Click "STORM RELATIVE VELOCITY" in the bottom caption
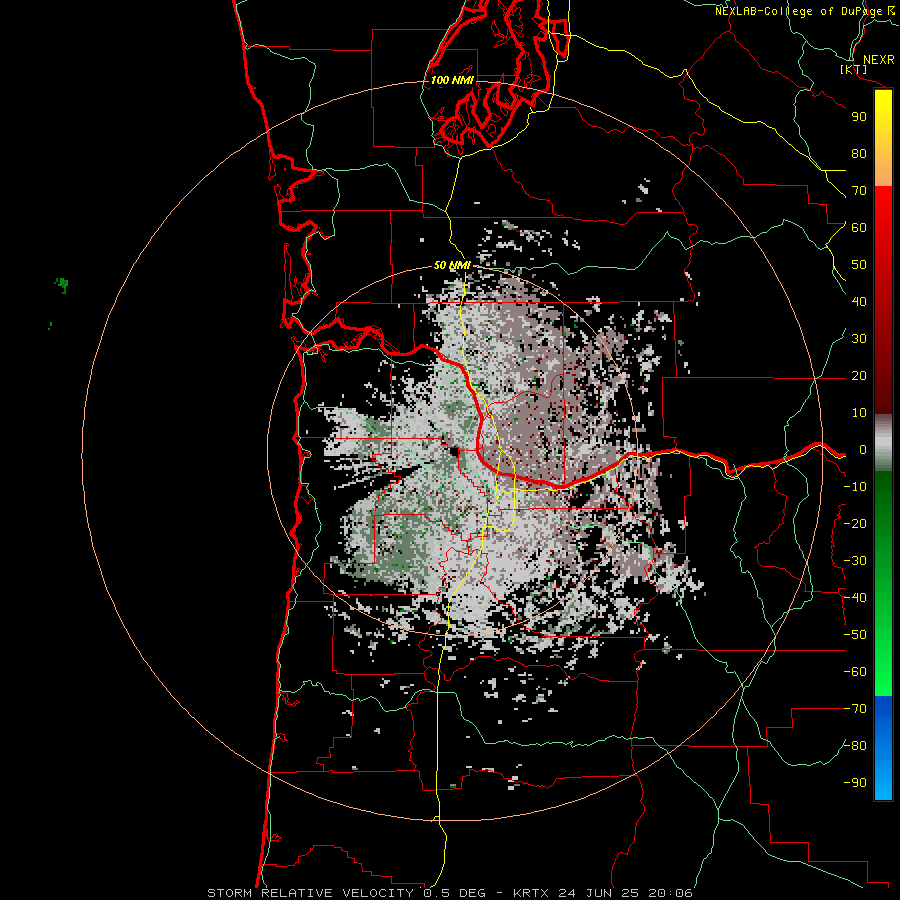 pyautogui.click(x=310, y=893)
